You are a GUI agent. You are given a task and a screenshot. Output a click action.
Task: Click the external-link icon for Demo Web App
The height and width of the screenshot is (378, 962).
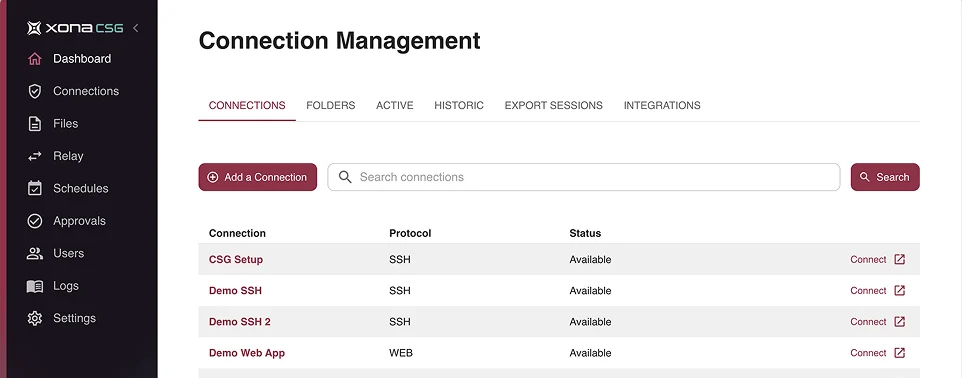(x=899, y=353)
